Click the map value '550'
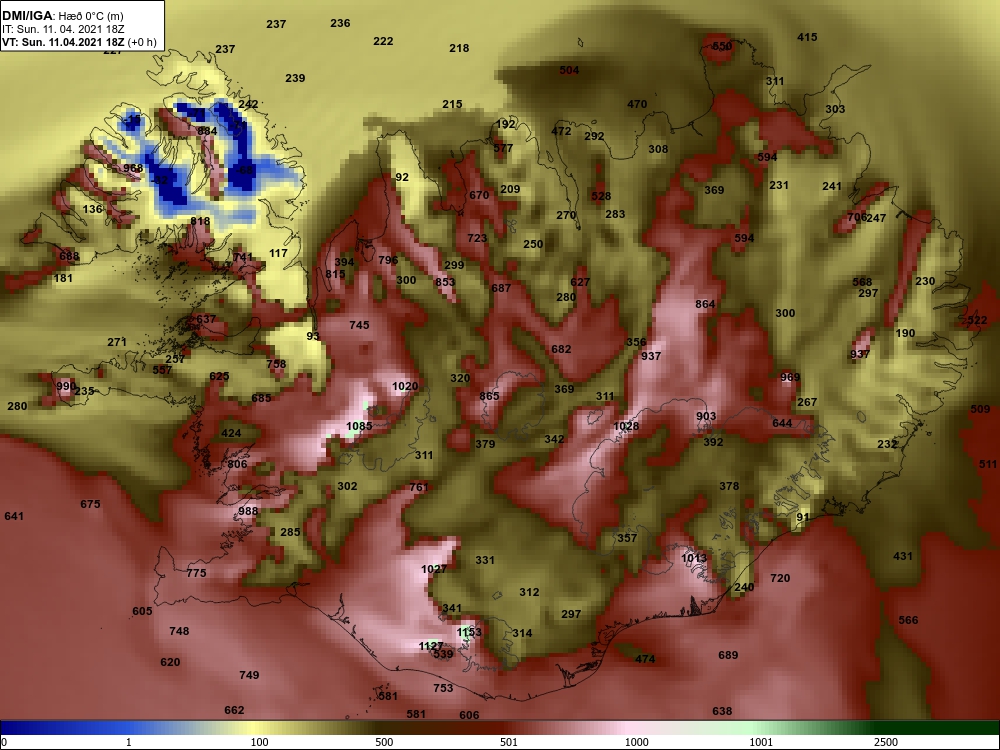This screenshot has width=1000, height=750. coord(722,46)
